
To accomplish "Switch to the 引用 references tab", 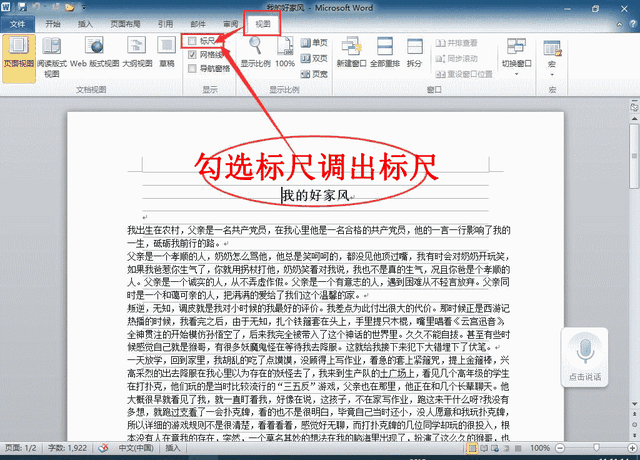I will click(165, 24).
